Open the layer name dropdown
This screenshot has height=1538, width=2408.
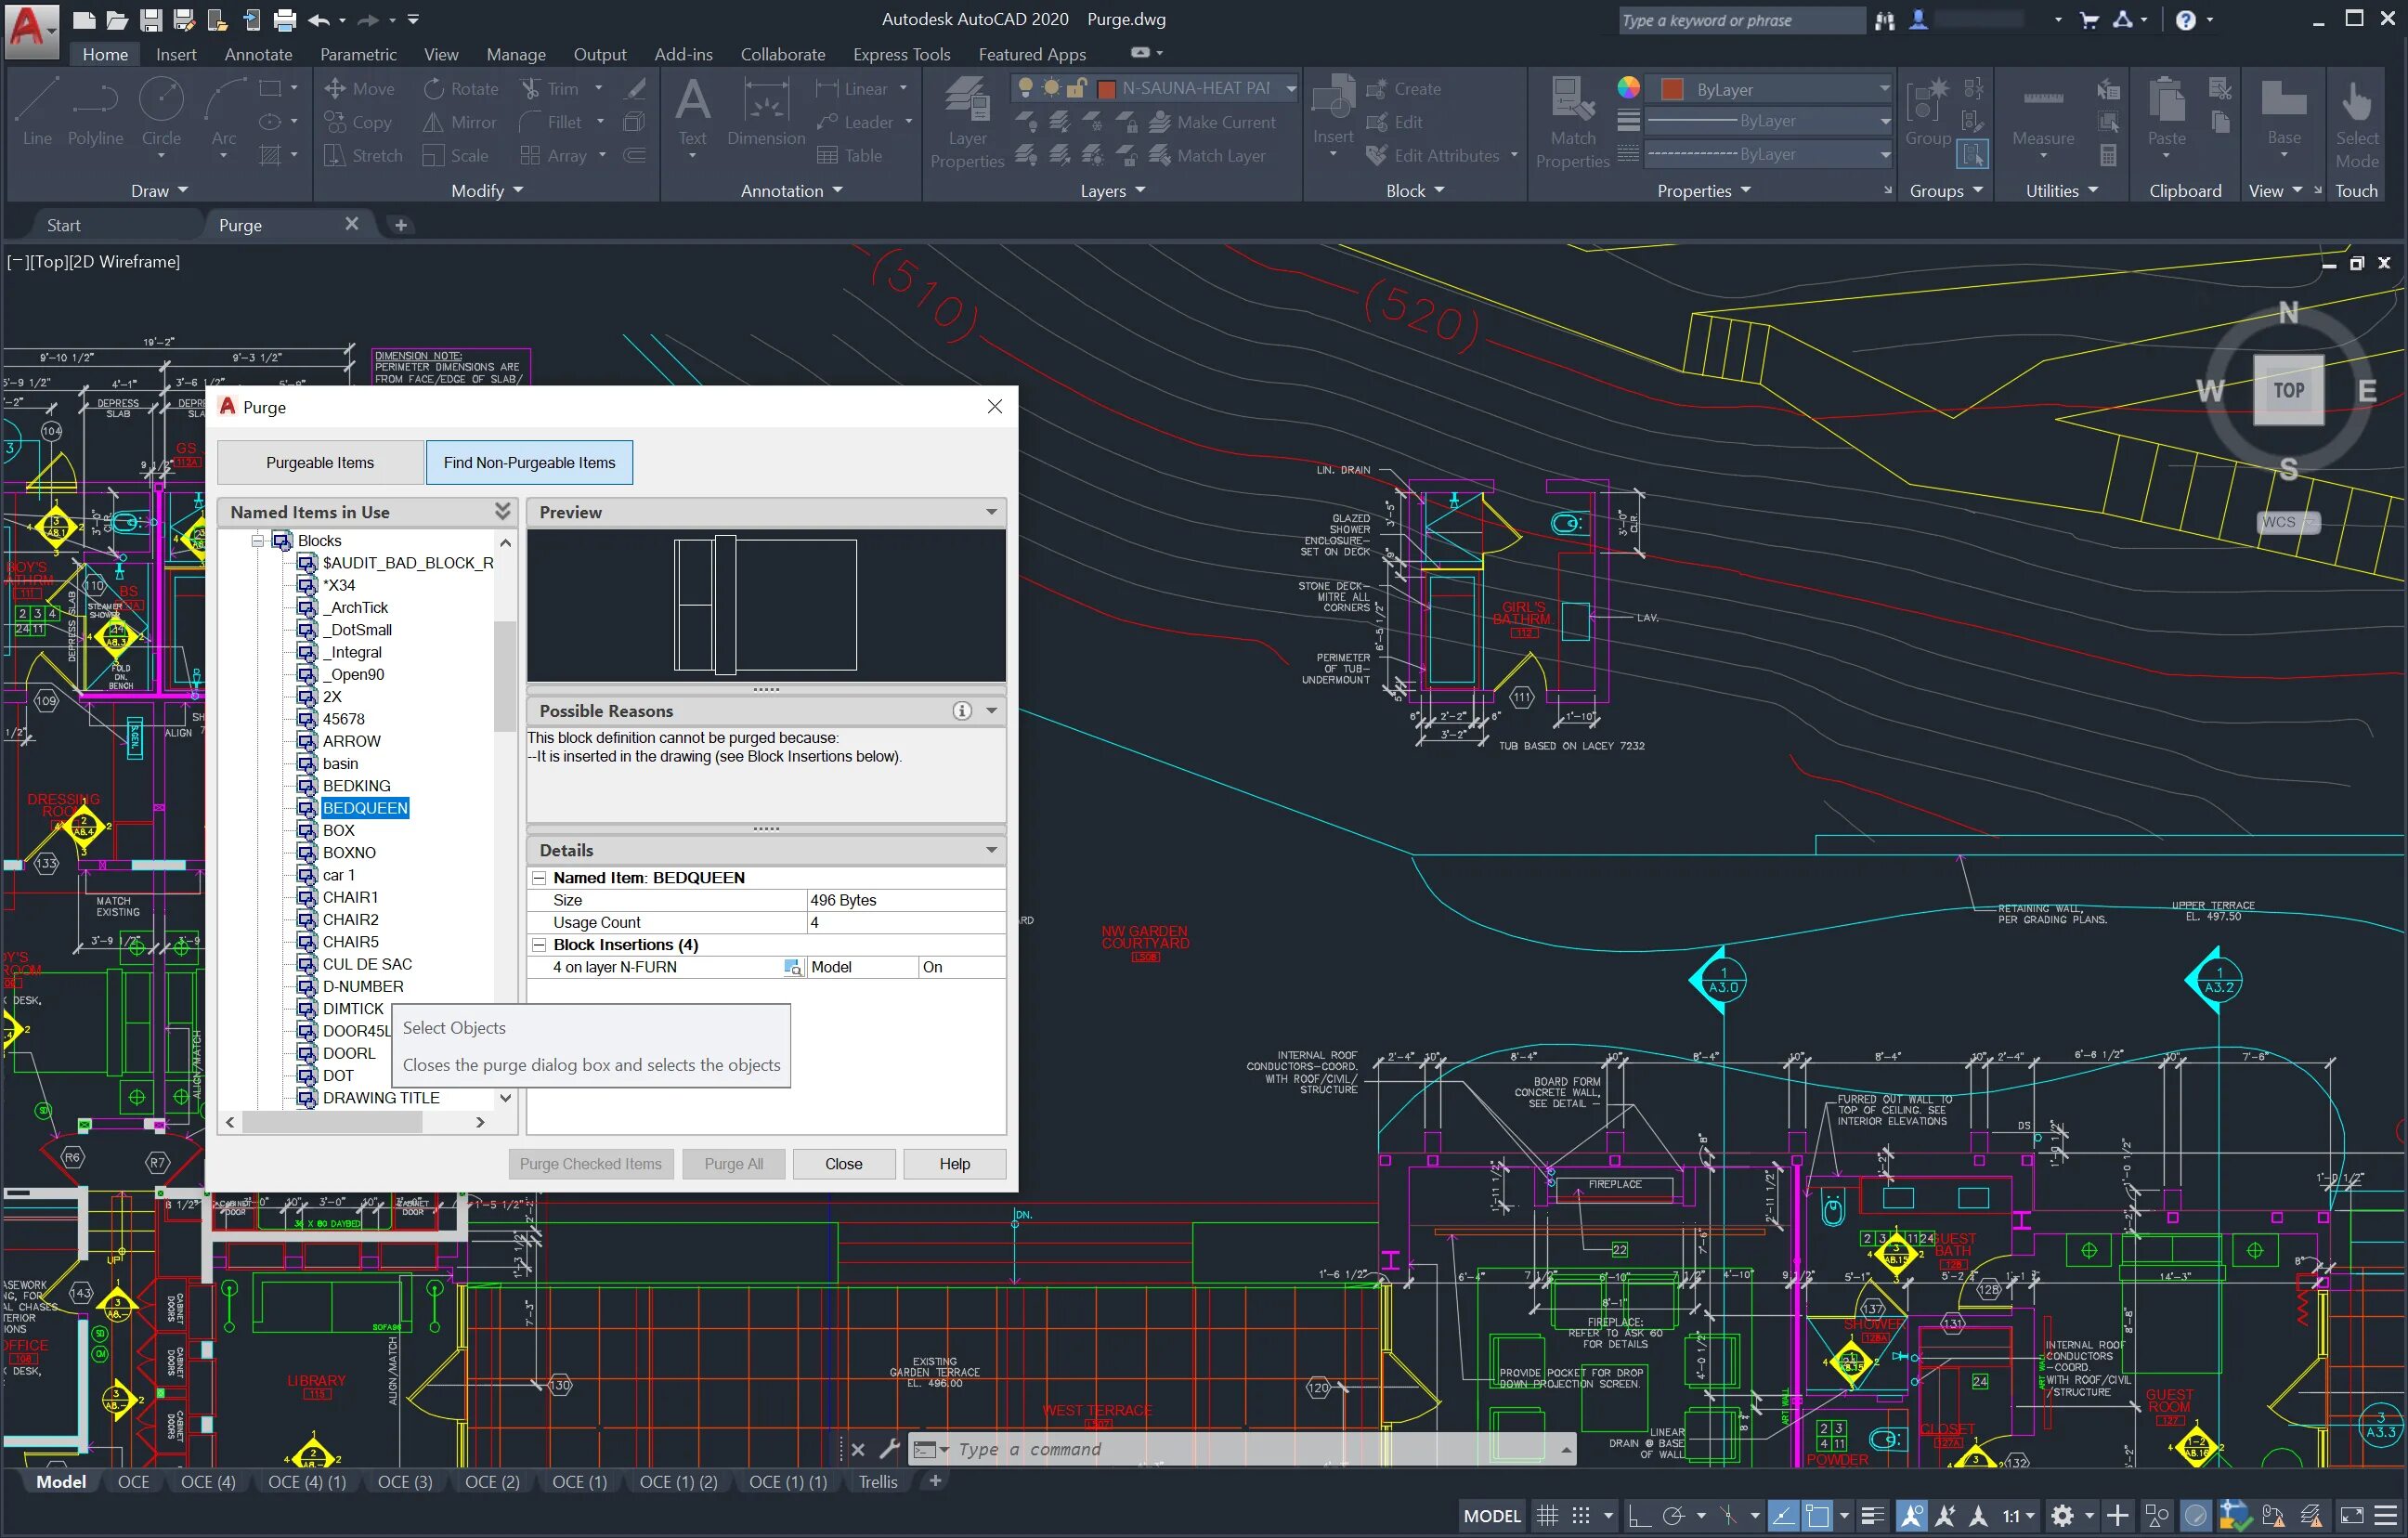[x=1291, y=88]
